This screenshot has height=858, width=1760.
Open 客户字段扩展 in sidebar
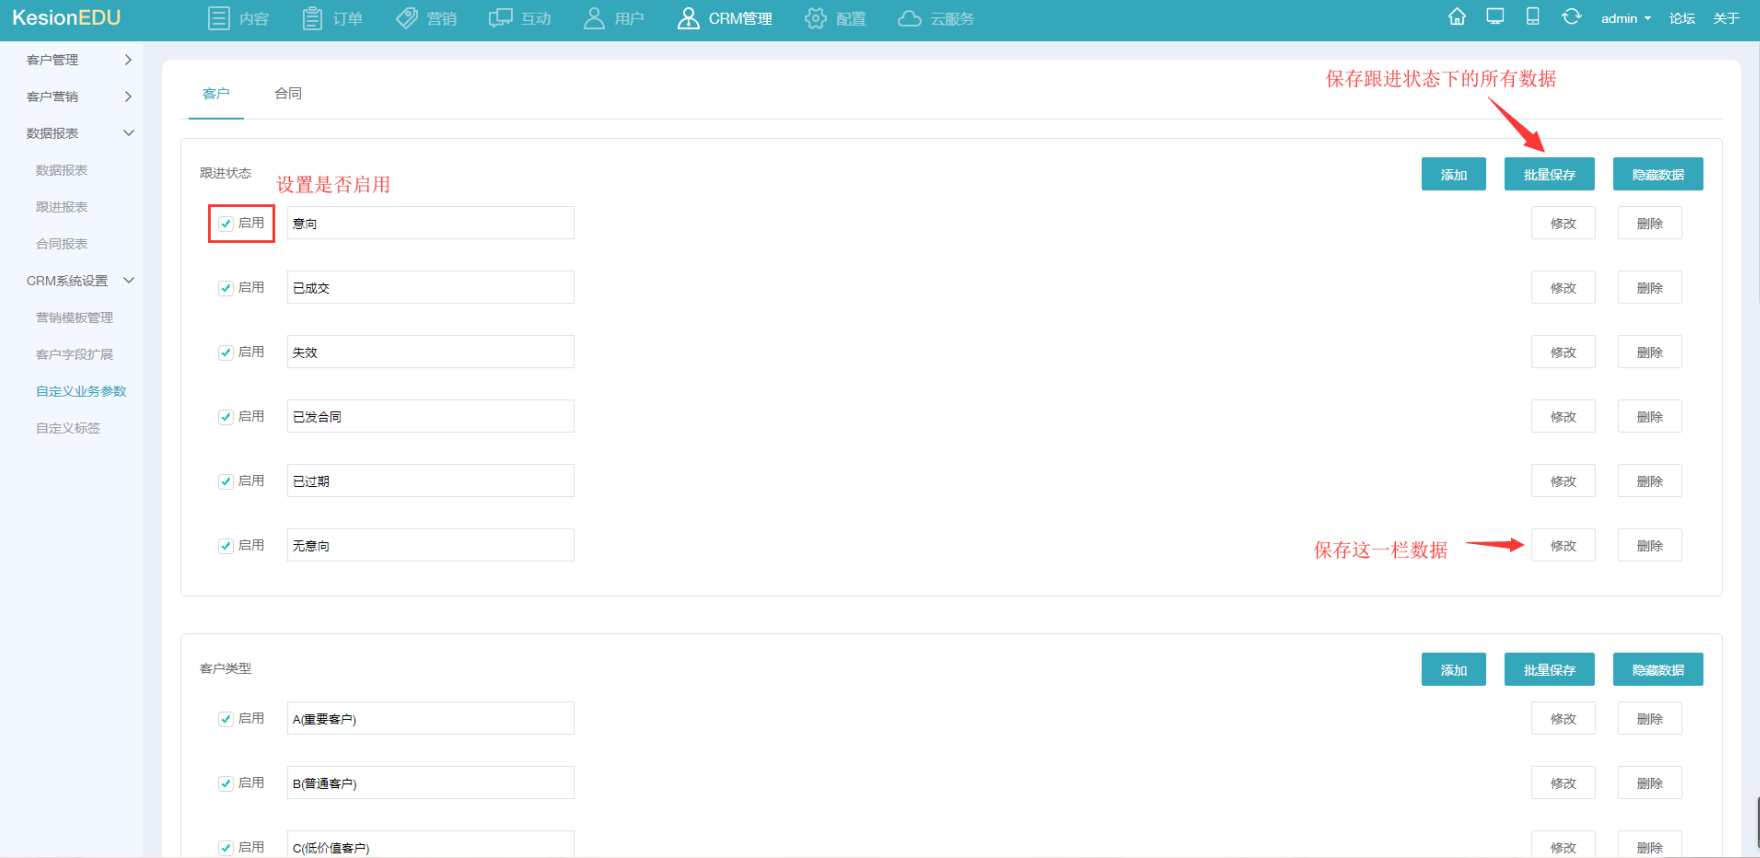pos(75,355)
